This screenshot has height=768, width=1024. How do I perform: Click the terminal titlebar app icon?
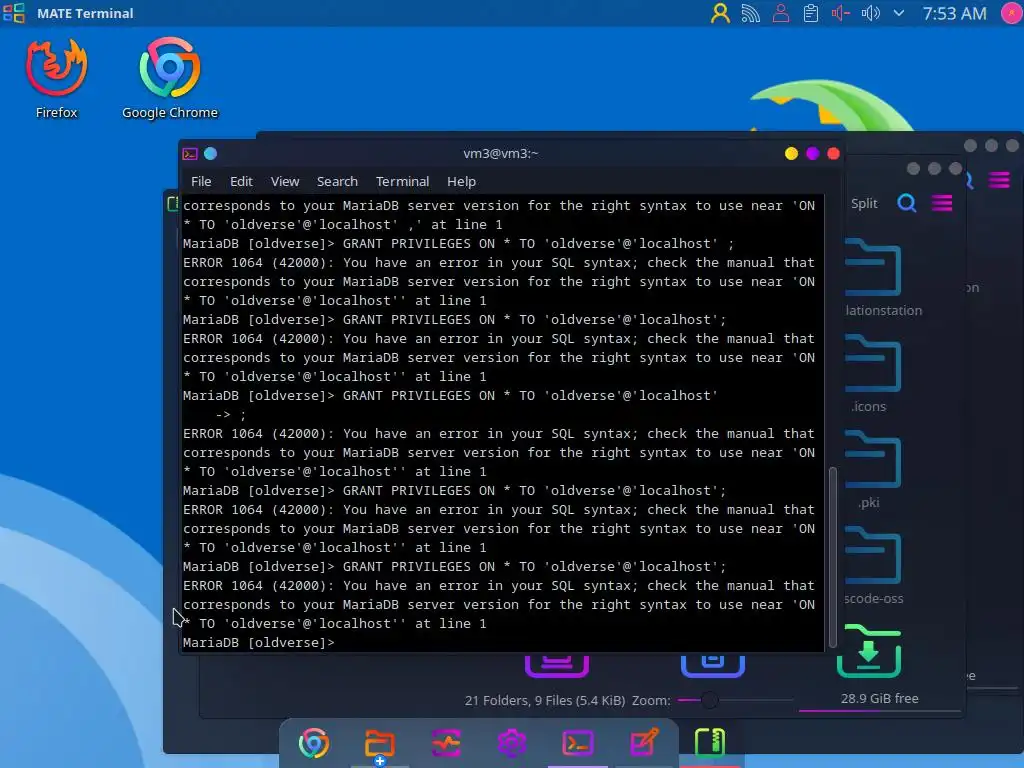point(190,153)
